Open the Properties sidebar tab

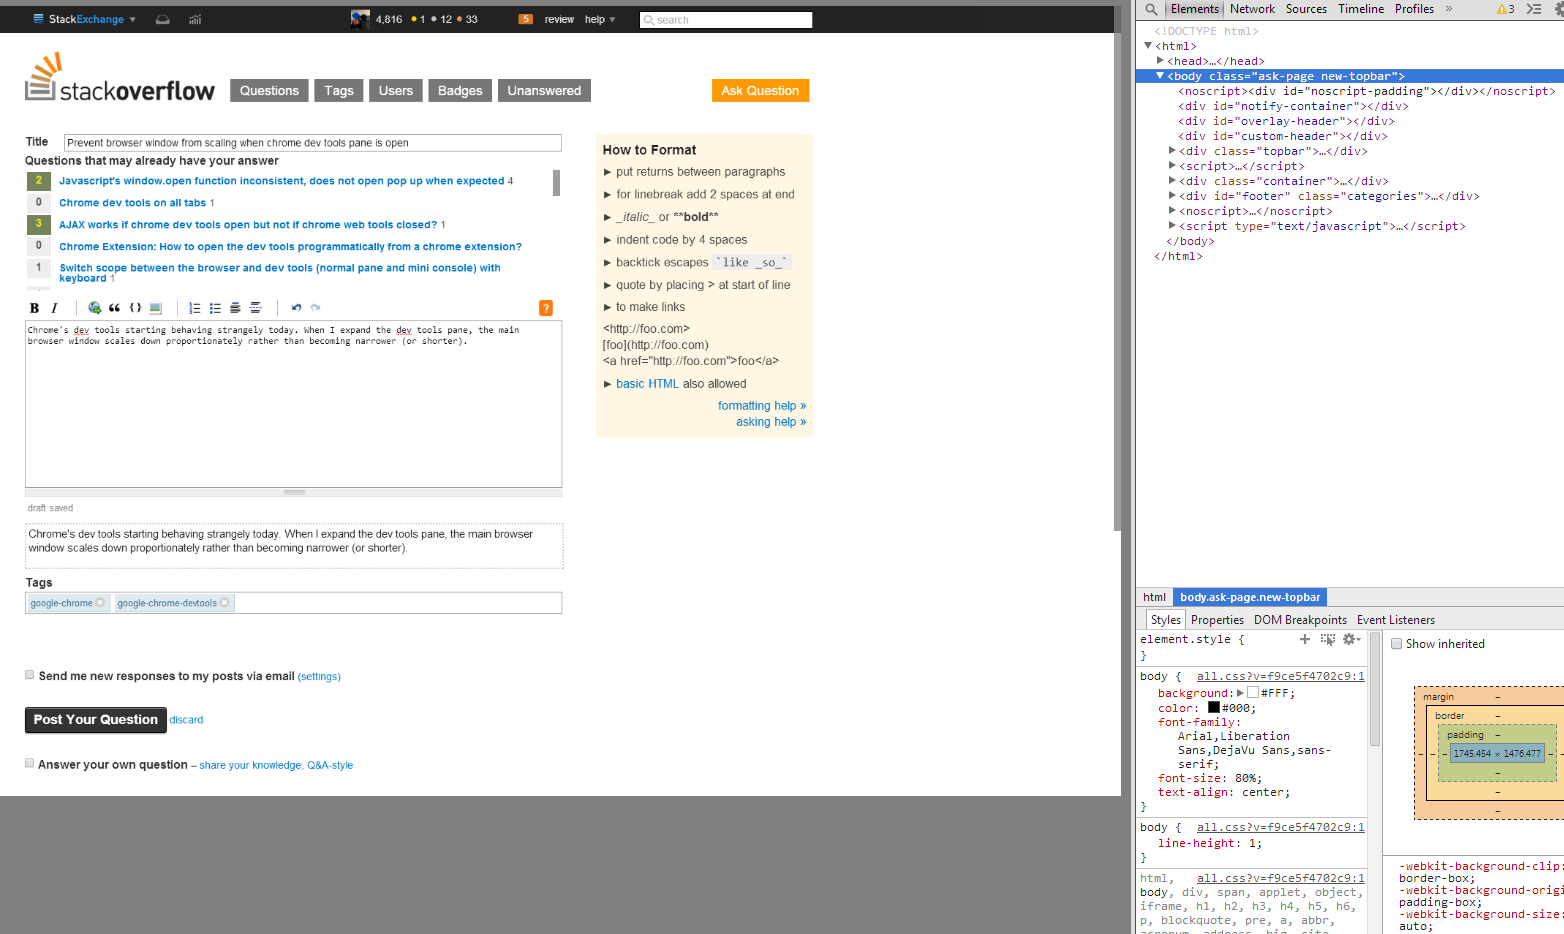click(1217, 620)
